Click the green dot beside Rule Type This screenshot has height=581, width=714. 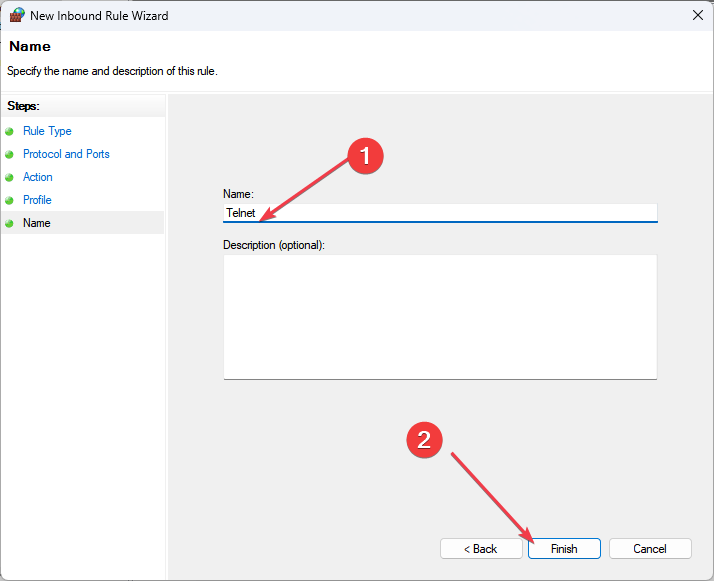pos(10,132)
